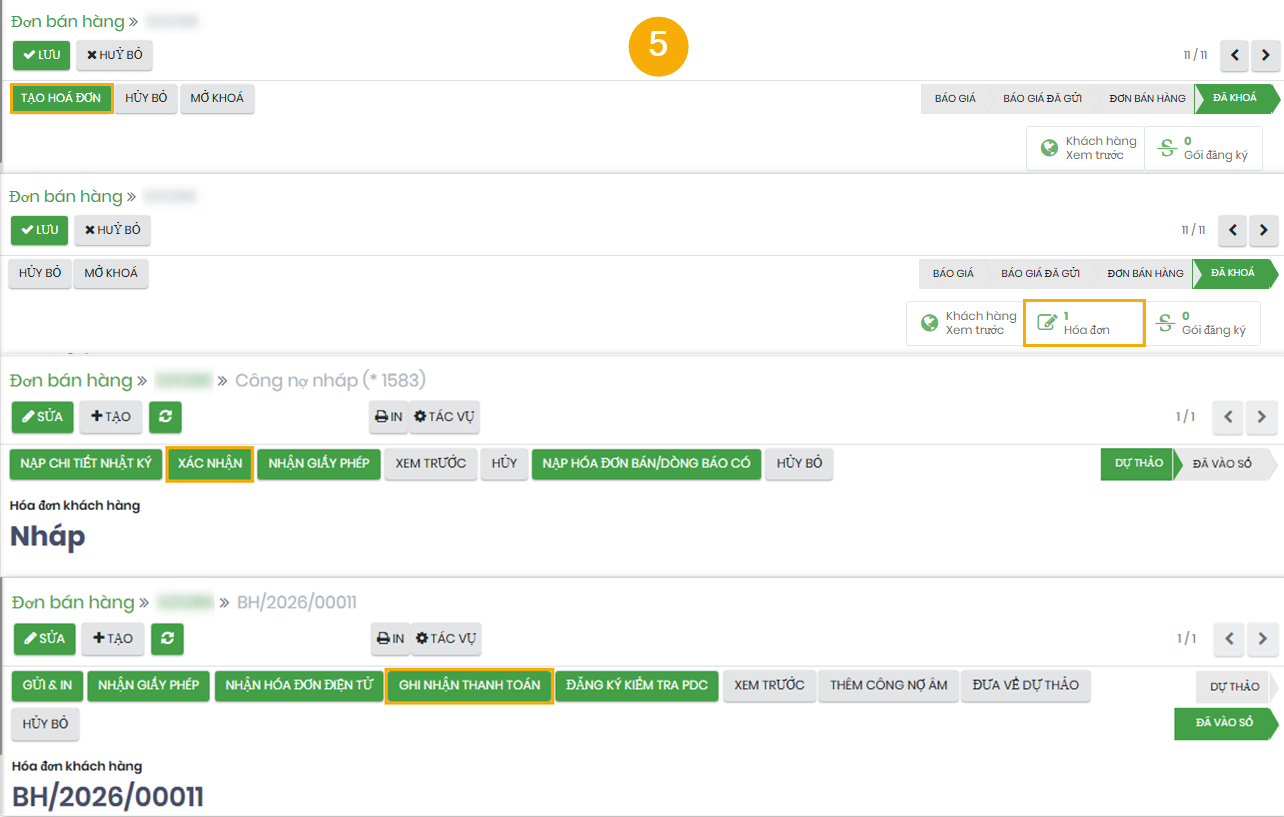1284x817 pixels.
Task: Open Tác vụ gear menu in Công nợ nháp panel
Action: (x=445, y=416)
